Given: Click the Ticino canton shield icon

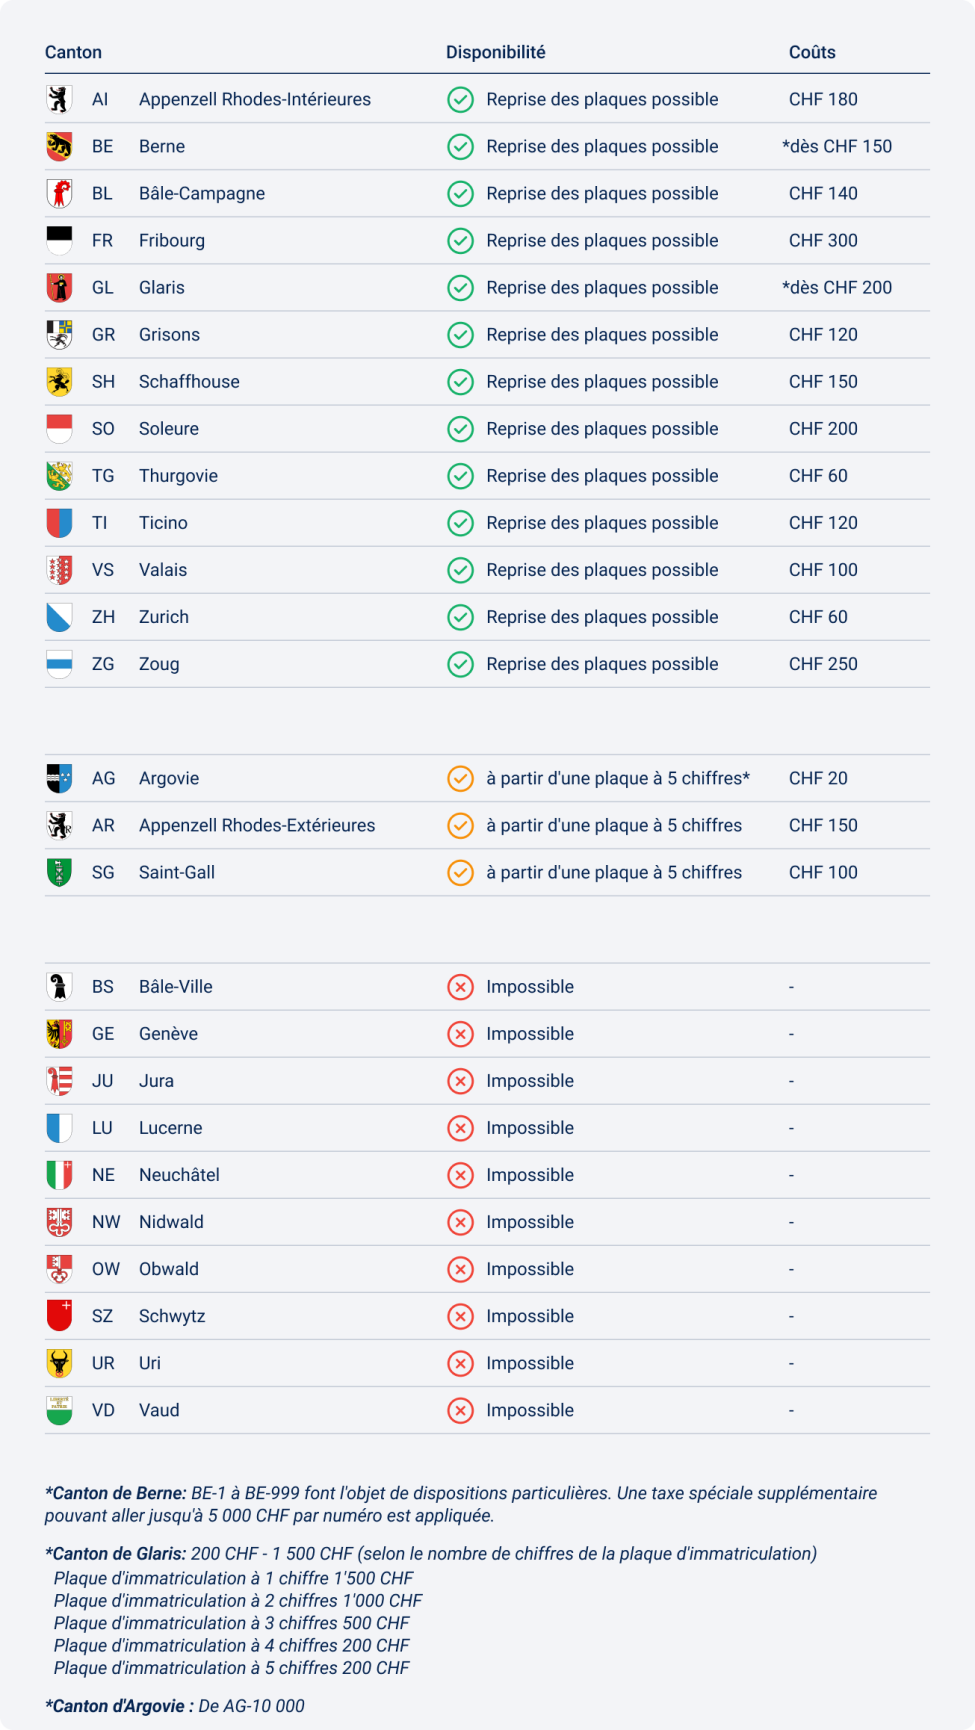Looking at the screenshot, I should (59, 523).
